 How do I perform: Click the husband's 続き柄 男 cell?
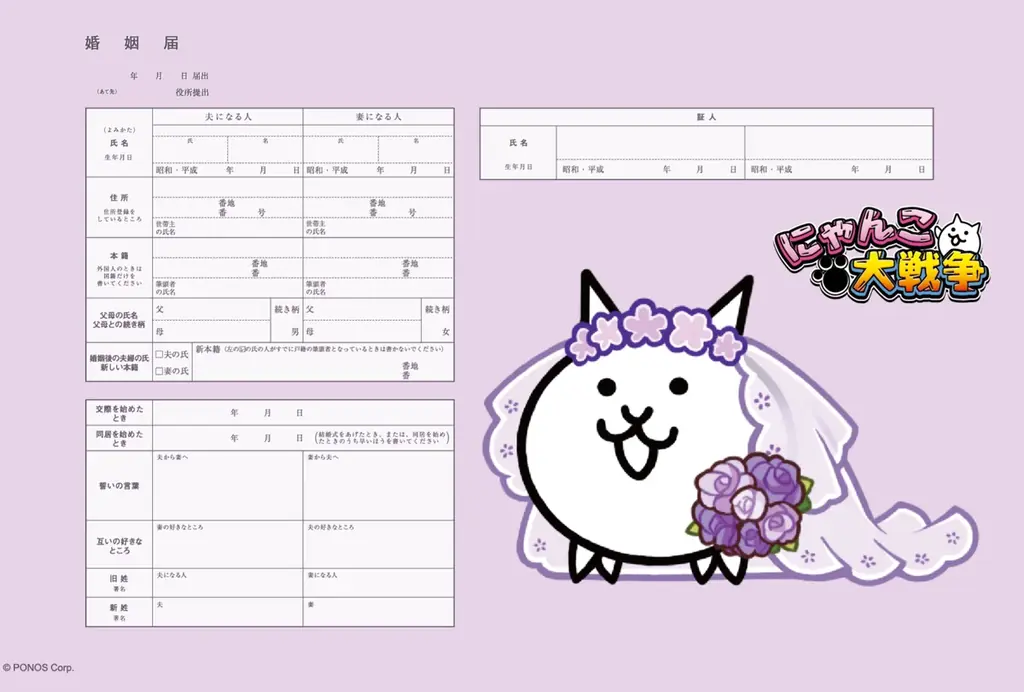tap(287, 321)
